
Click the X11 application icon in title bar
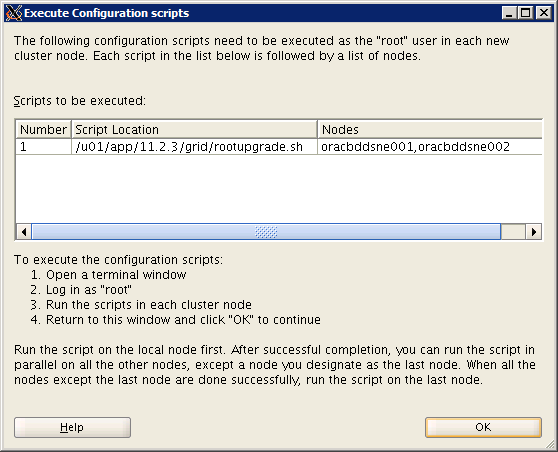click(14, 13)
